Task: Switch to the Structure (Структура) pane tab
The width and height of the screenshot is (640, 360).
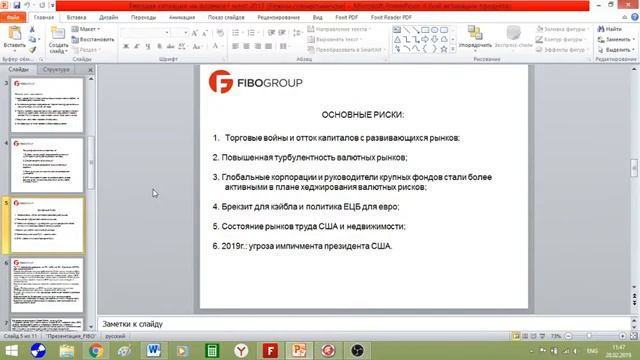Action: 56,69
